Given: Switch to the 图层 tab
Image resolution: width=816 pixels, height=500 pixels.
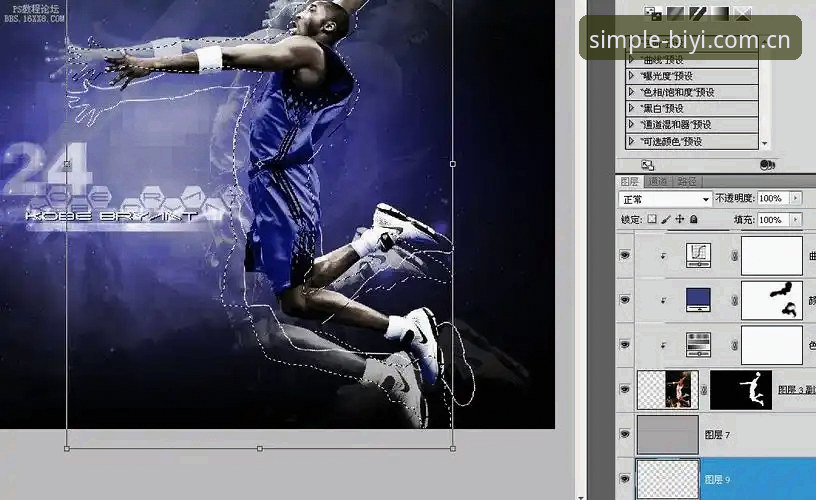Looking at the screenshot, I should 629,181.
